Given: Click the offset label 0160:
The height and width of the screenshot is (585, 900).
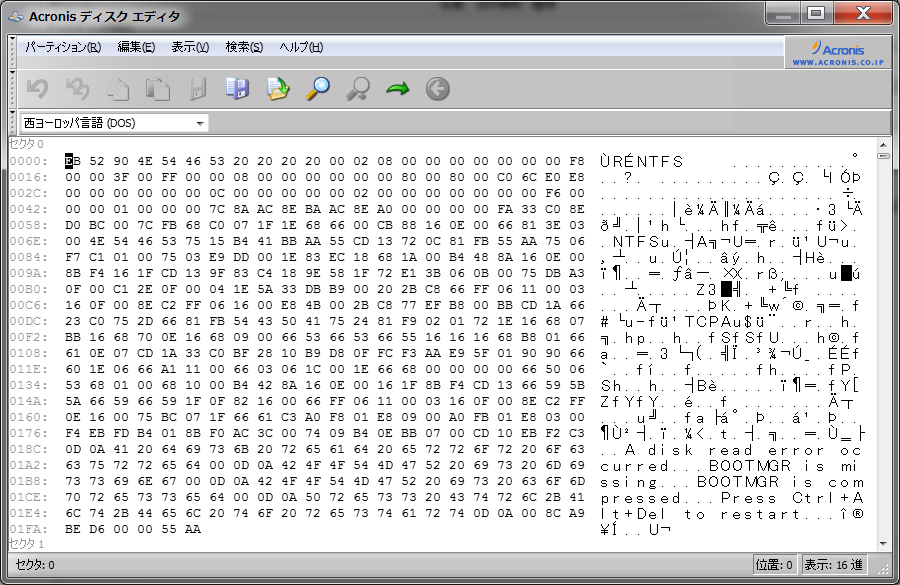Looking at the screenshot, I should (29, 417).
